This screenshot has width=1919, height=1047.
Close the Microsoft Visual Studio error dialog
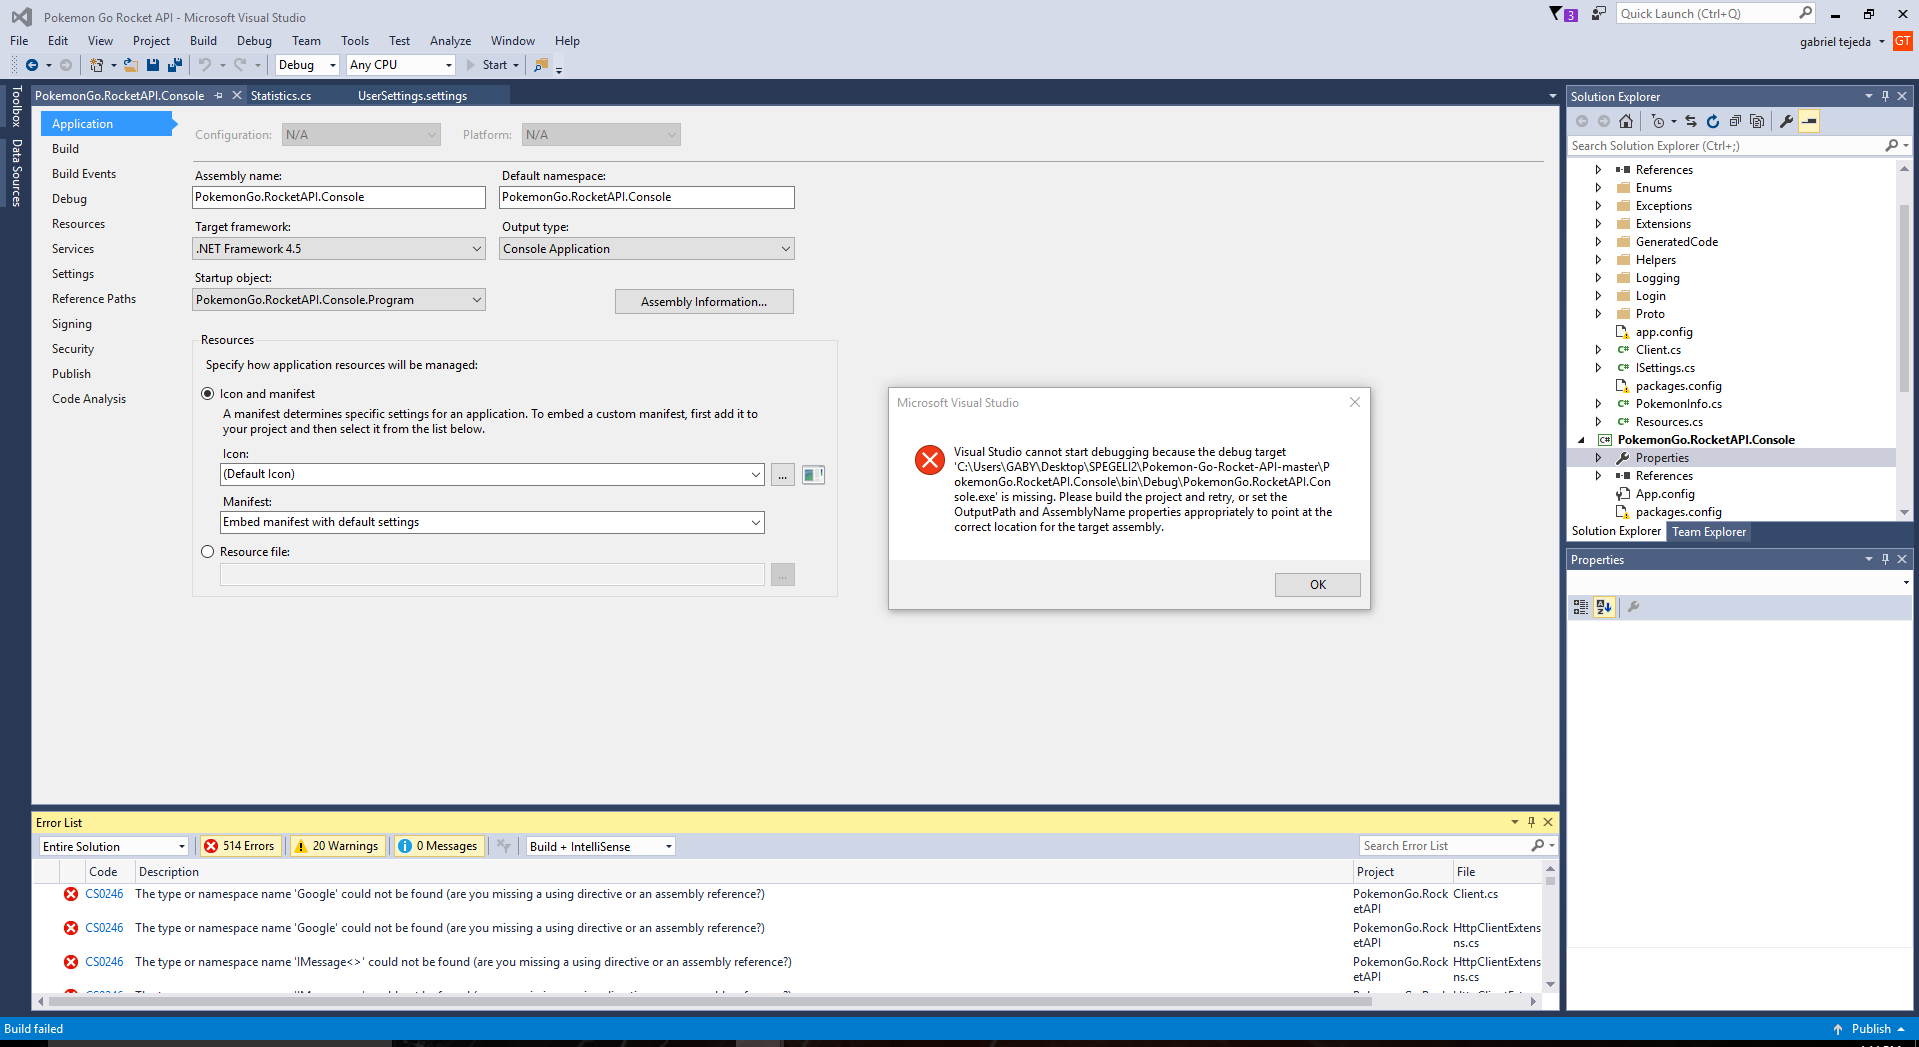pyautogui.click(x=1355, y=402)
